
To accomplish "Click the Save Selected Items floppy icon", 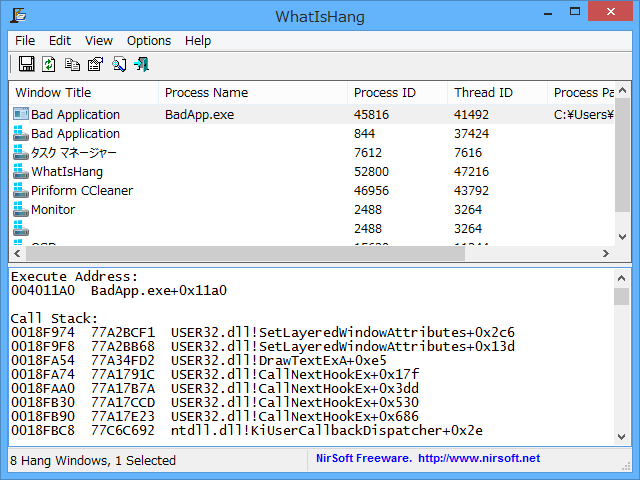I will pyautogui.click(x=27, y=64).
